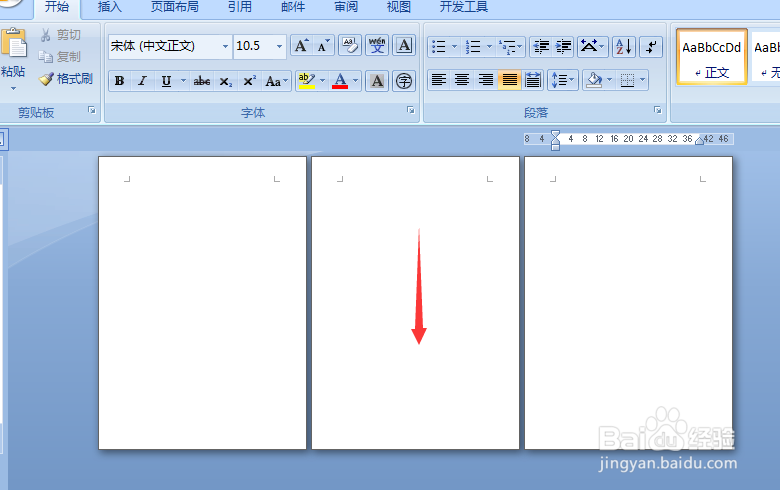Open the 引用 (References) tab
The width and height of the screenshot is (780, 490).
point(240,7)
